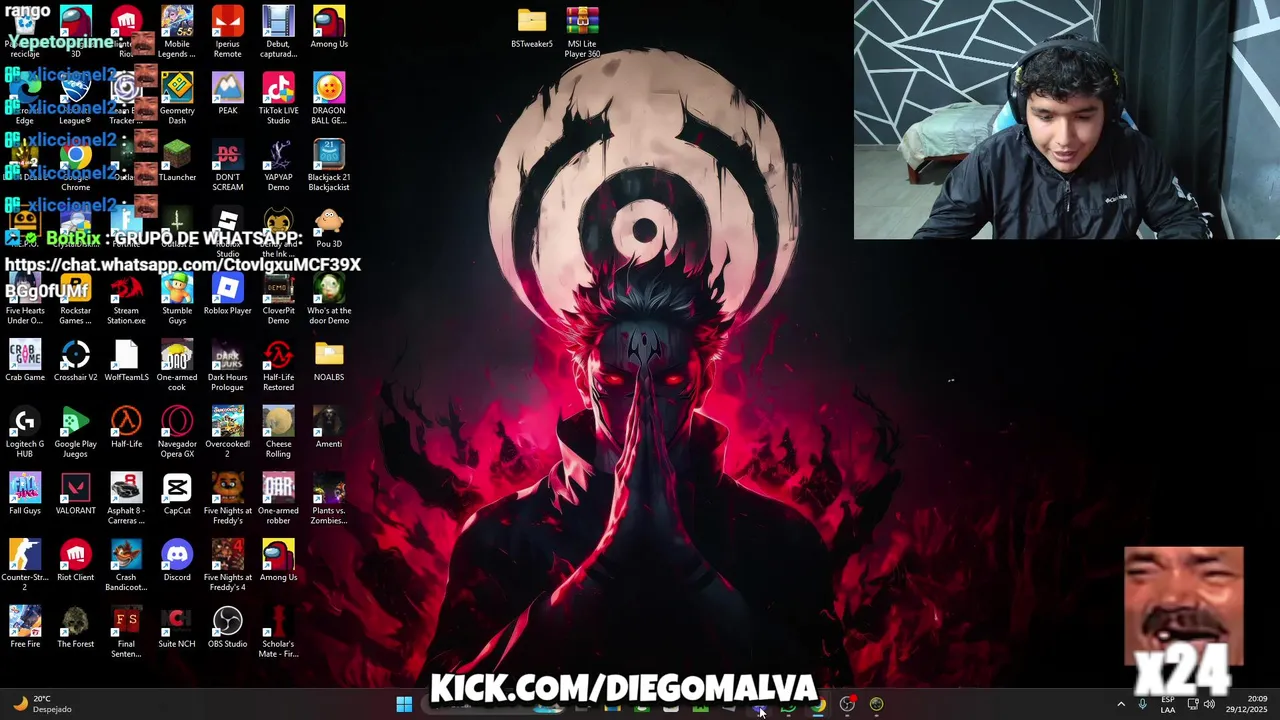The width and height of the screenshot is (1280, 720).
Task: Launch OBS Studio from the desktop
Action: pyautogui.click(x=228, y=627)
